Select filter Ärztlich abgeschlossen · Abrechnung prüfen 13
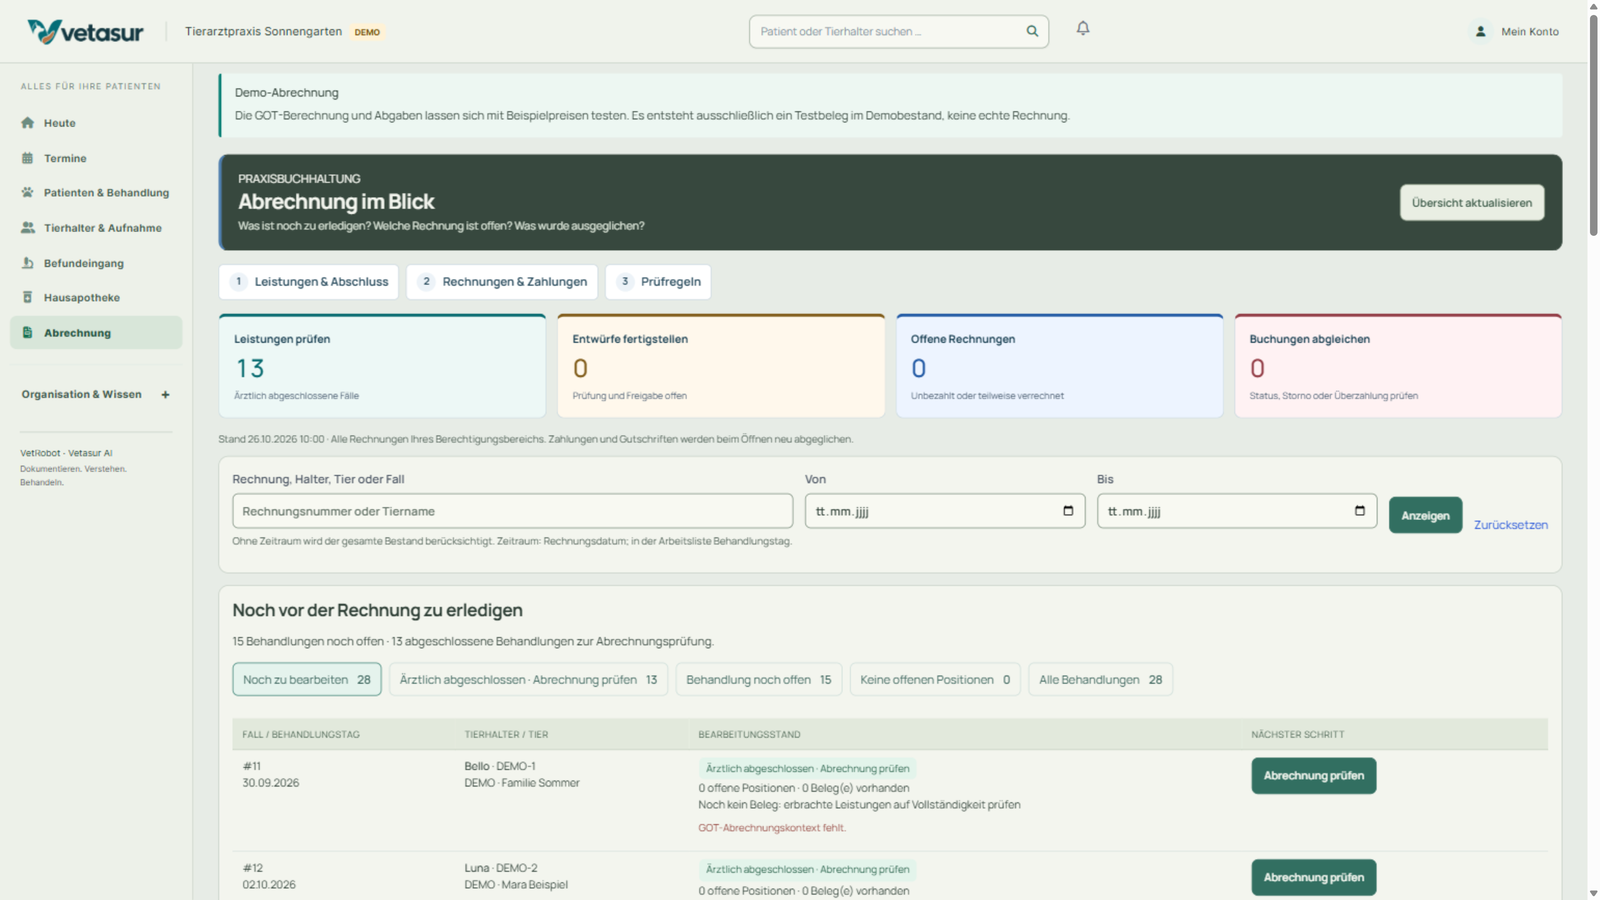Image resolution: width=1600 pixels, height=900 pixels. point(528,680)
